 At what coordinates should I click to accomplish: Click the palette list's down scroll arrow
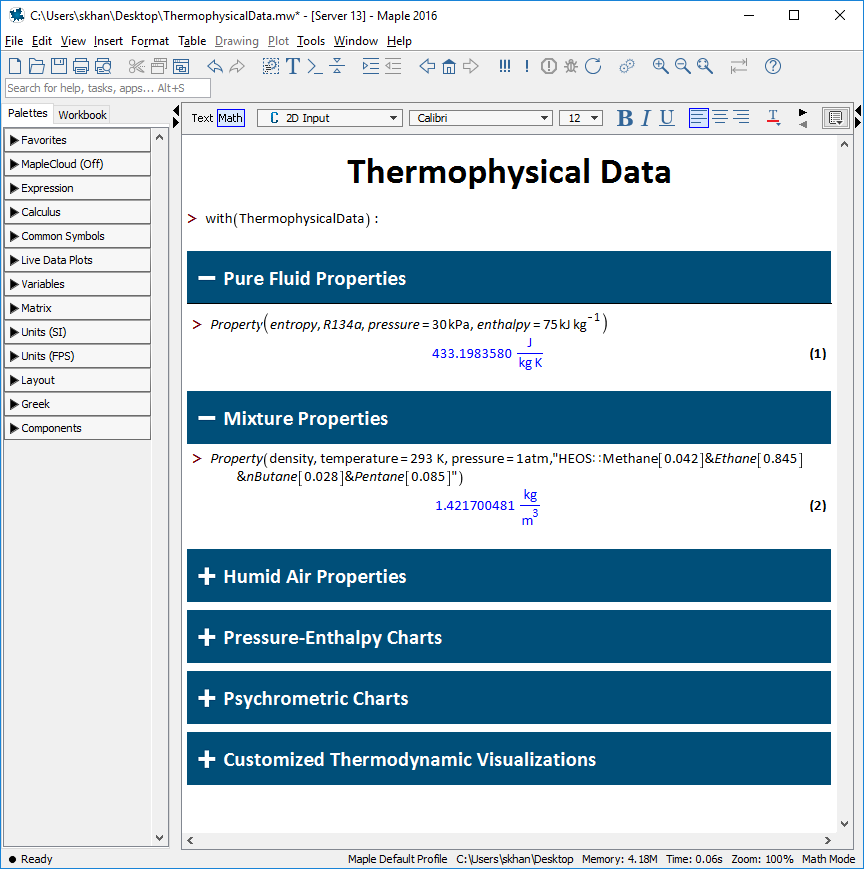(160, 838)
